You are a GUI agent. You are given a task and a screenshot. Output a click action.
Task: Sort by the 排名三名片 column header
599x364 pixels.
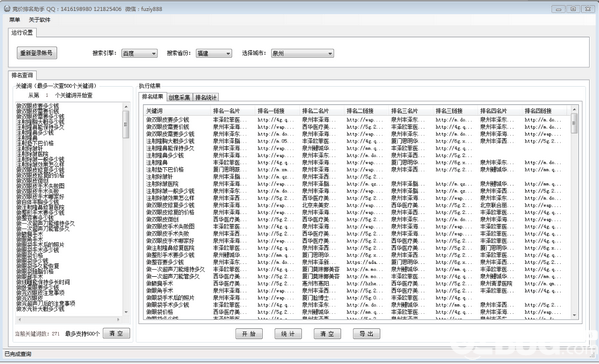(x=412, y=111)
